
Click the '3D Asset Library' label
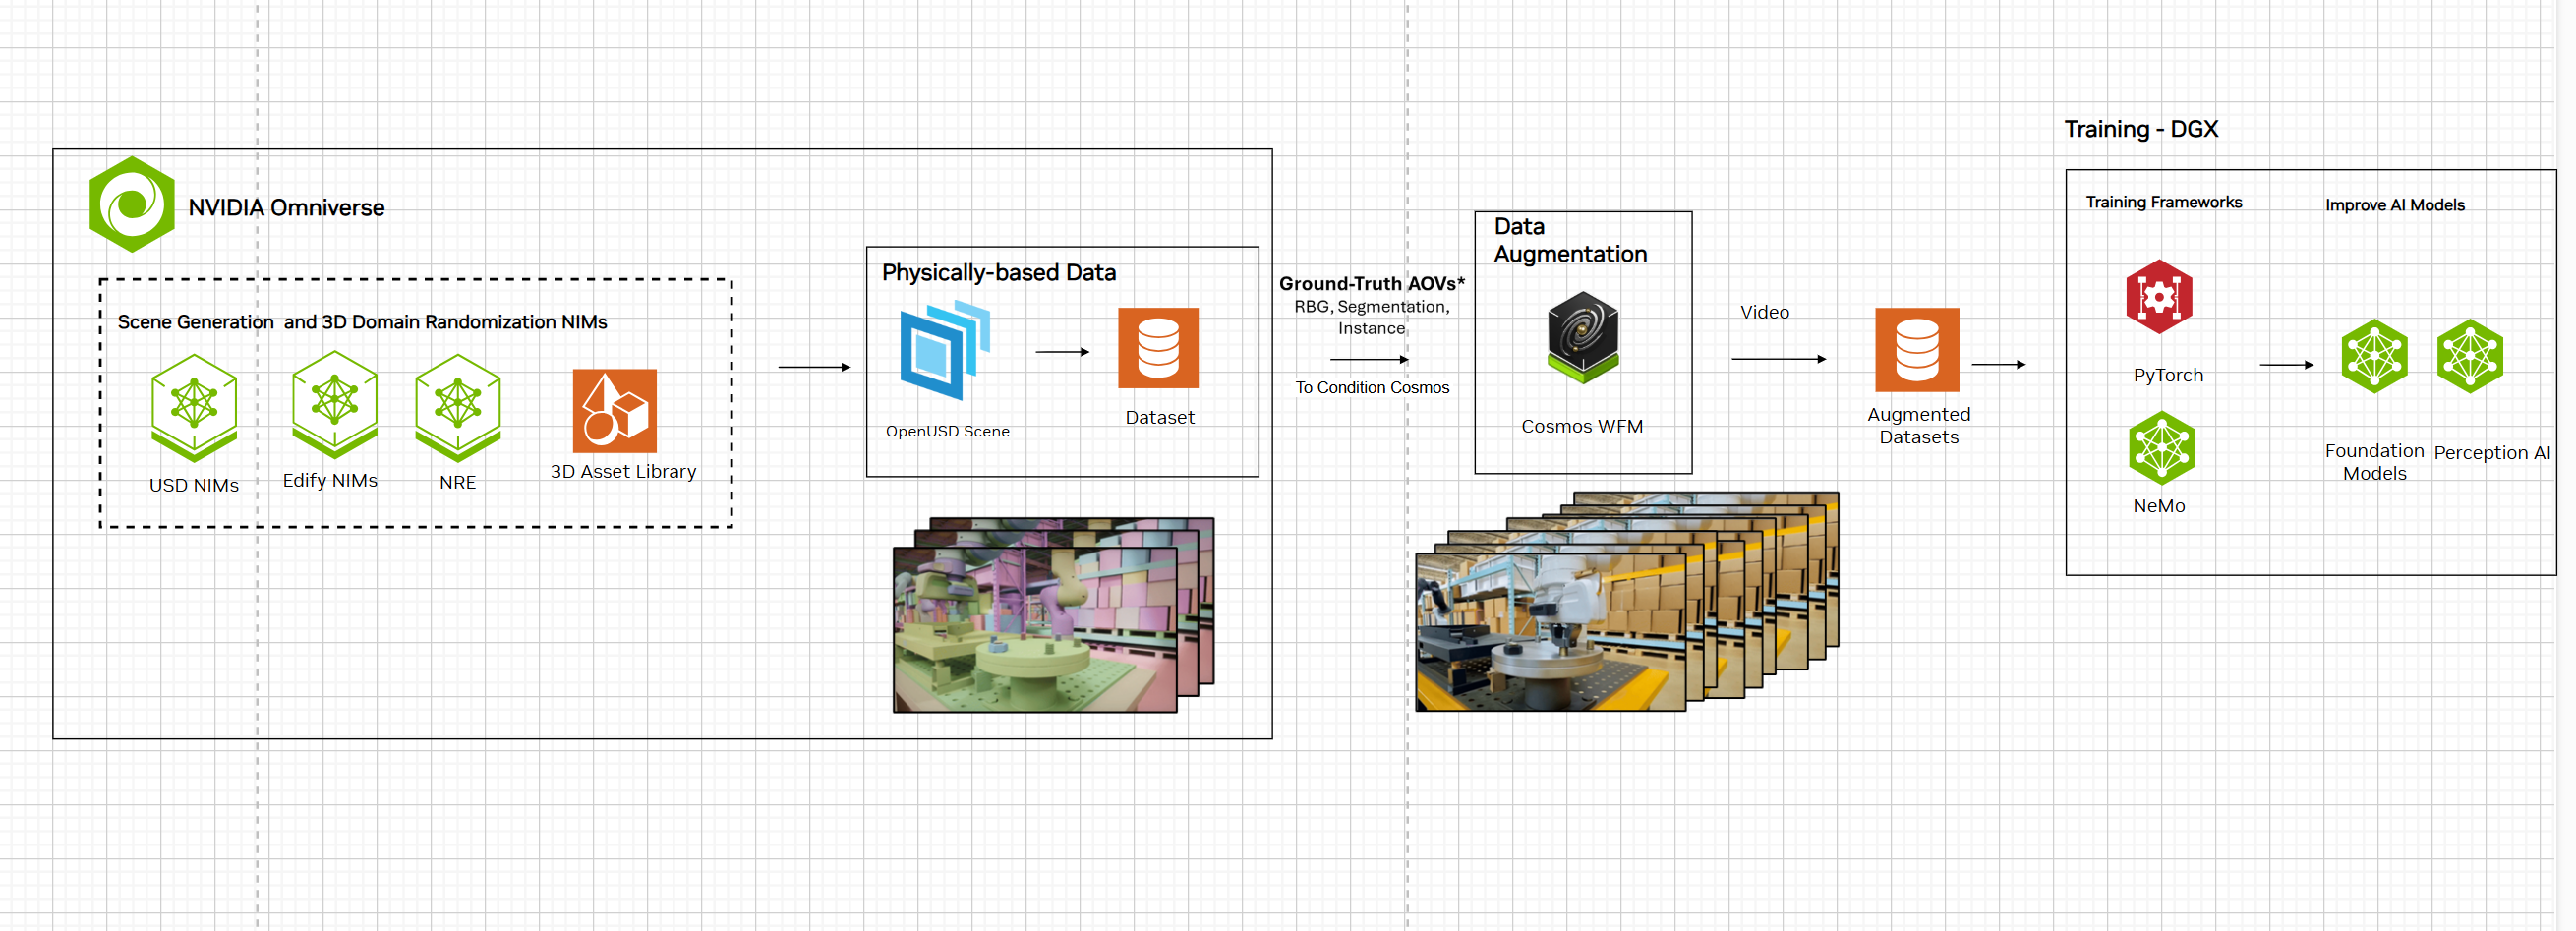pos(623,471)
